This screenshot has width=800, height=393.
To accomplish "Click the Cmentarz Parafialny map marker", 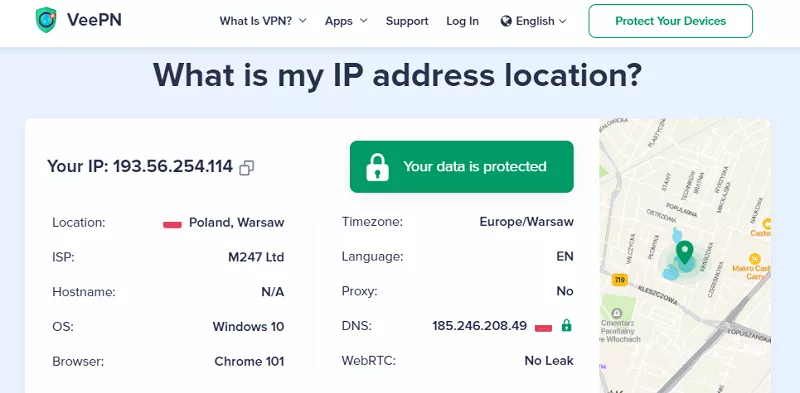I will click(616, 312).
